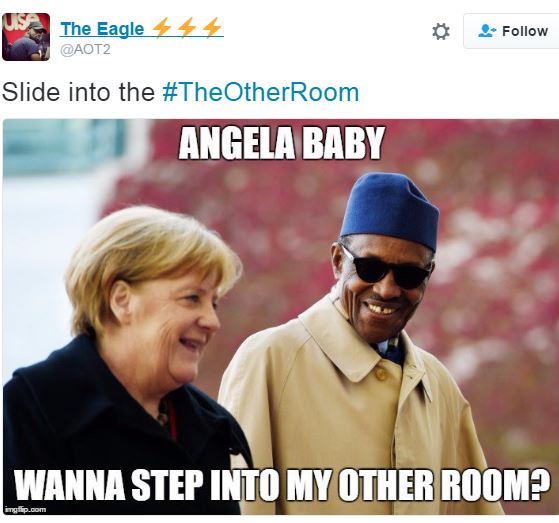
Task: Click the middle lightning bolt emoji
Action: click(187, 27)
